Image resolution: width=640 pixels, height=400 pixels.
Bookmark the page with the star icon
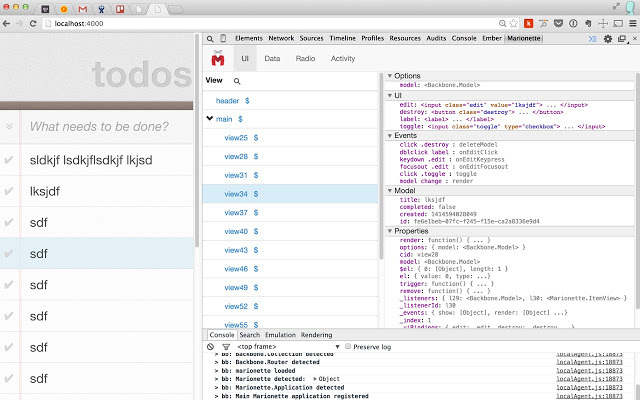click(x=514, y=24)
